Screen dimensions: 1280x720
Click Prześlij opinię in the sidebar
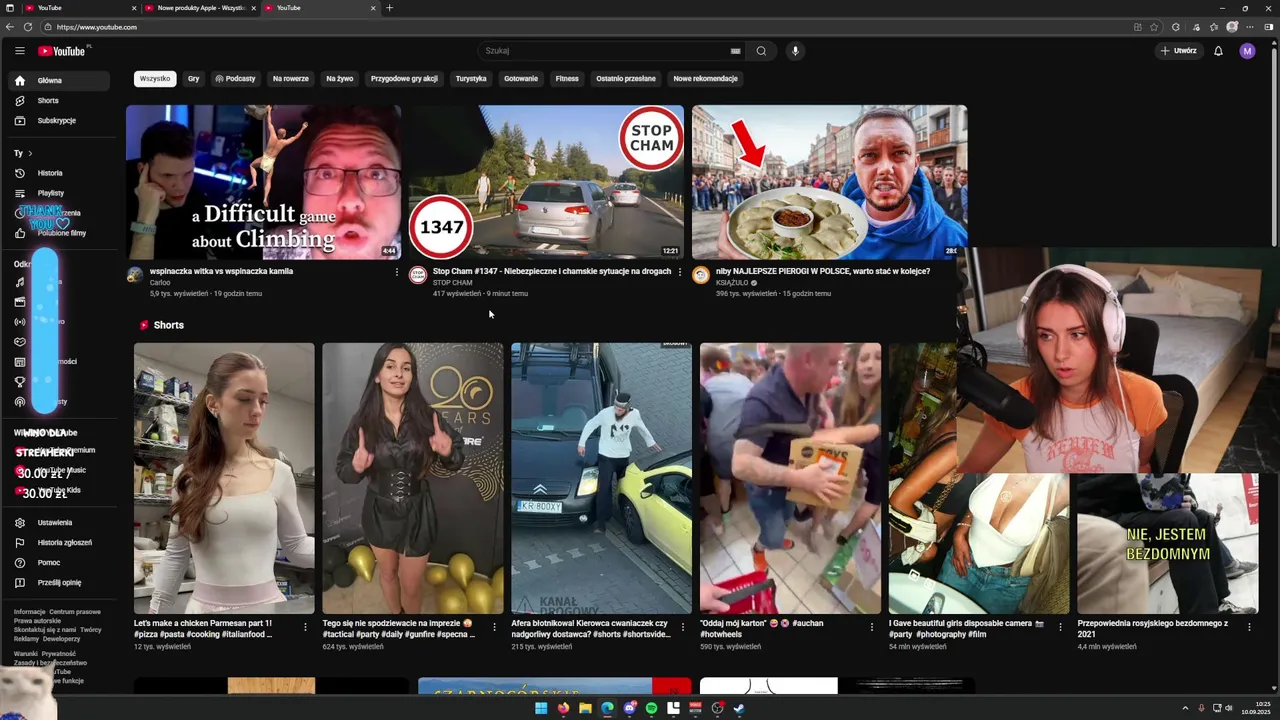coord(60,583)
